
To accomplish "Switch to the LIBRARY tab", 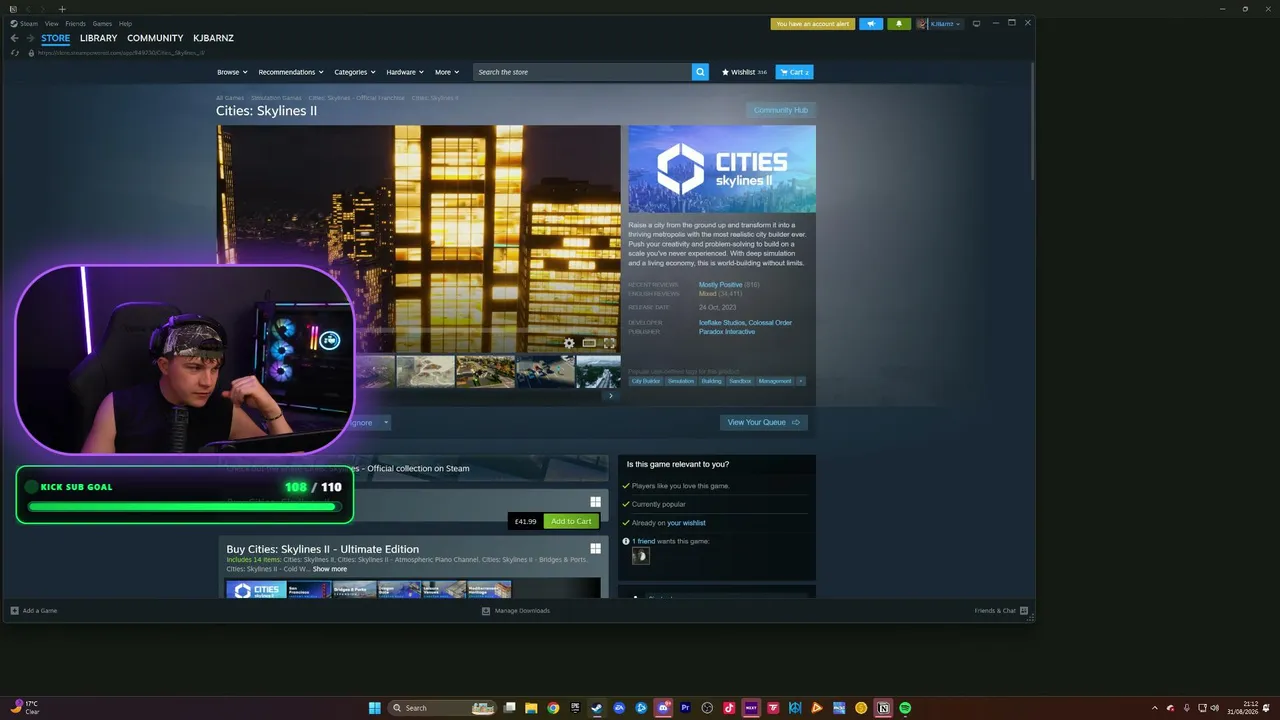I will [x=98, y=38].
